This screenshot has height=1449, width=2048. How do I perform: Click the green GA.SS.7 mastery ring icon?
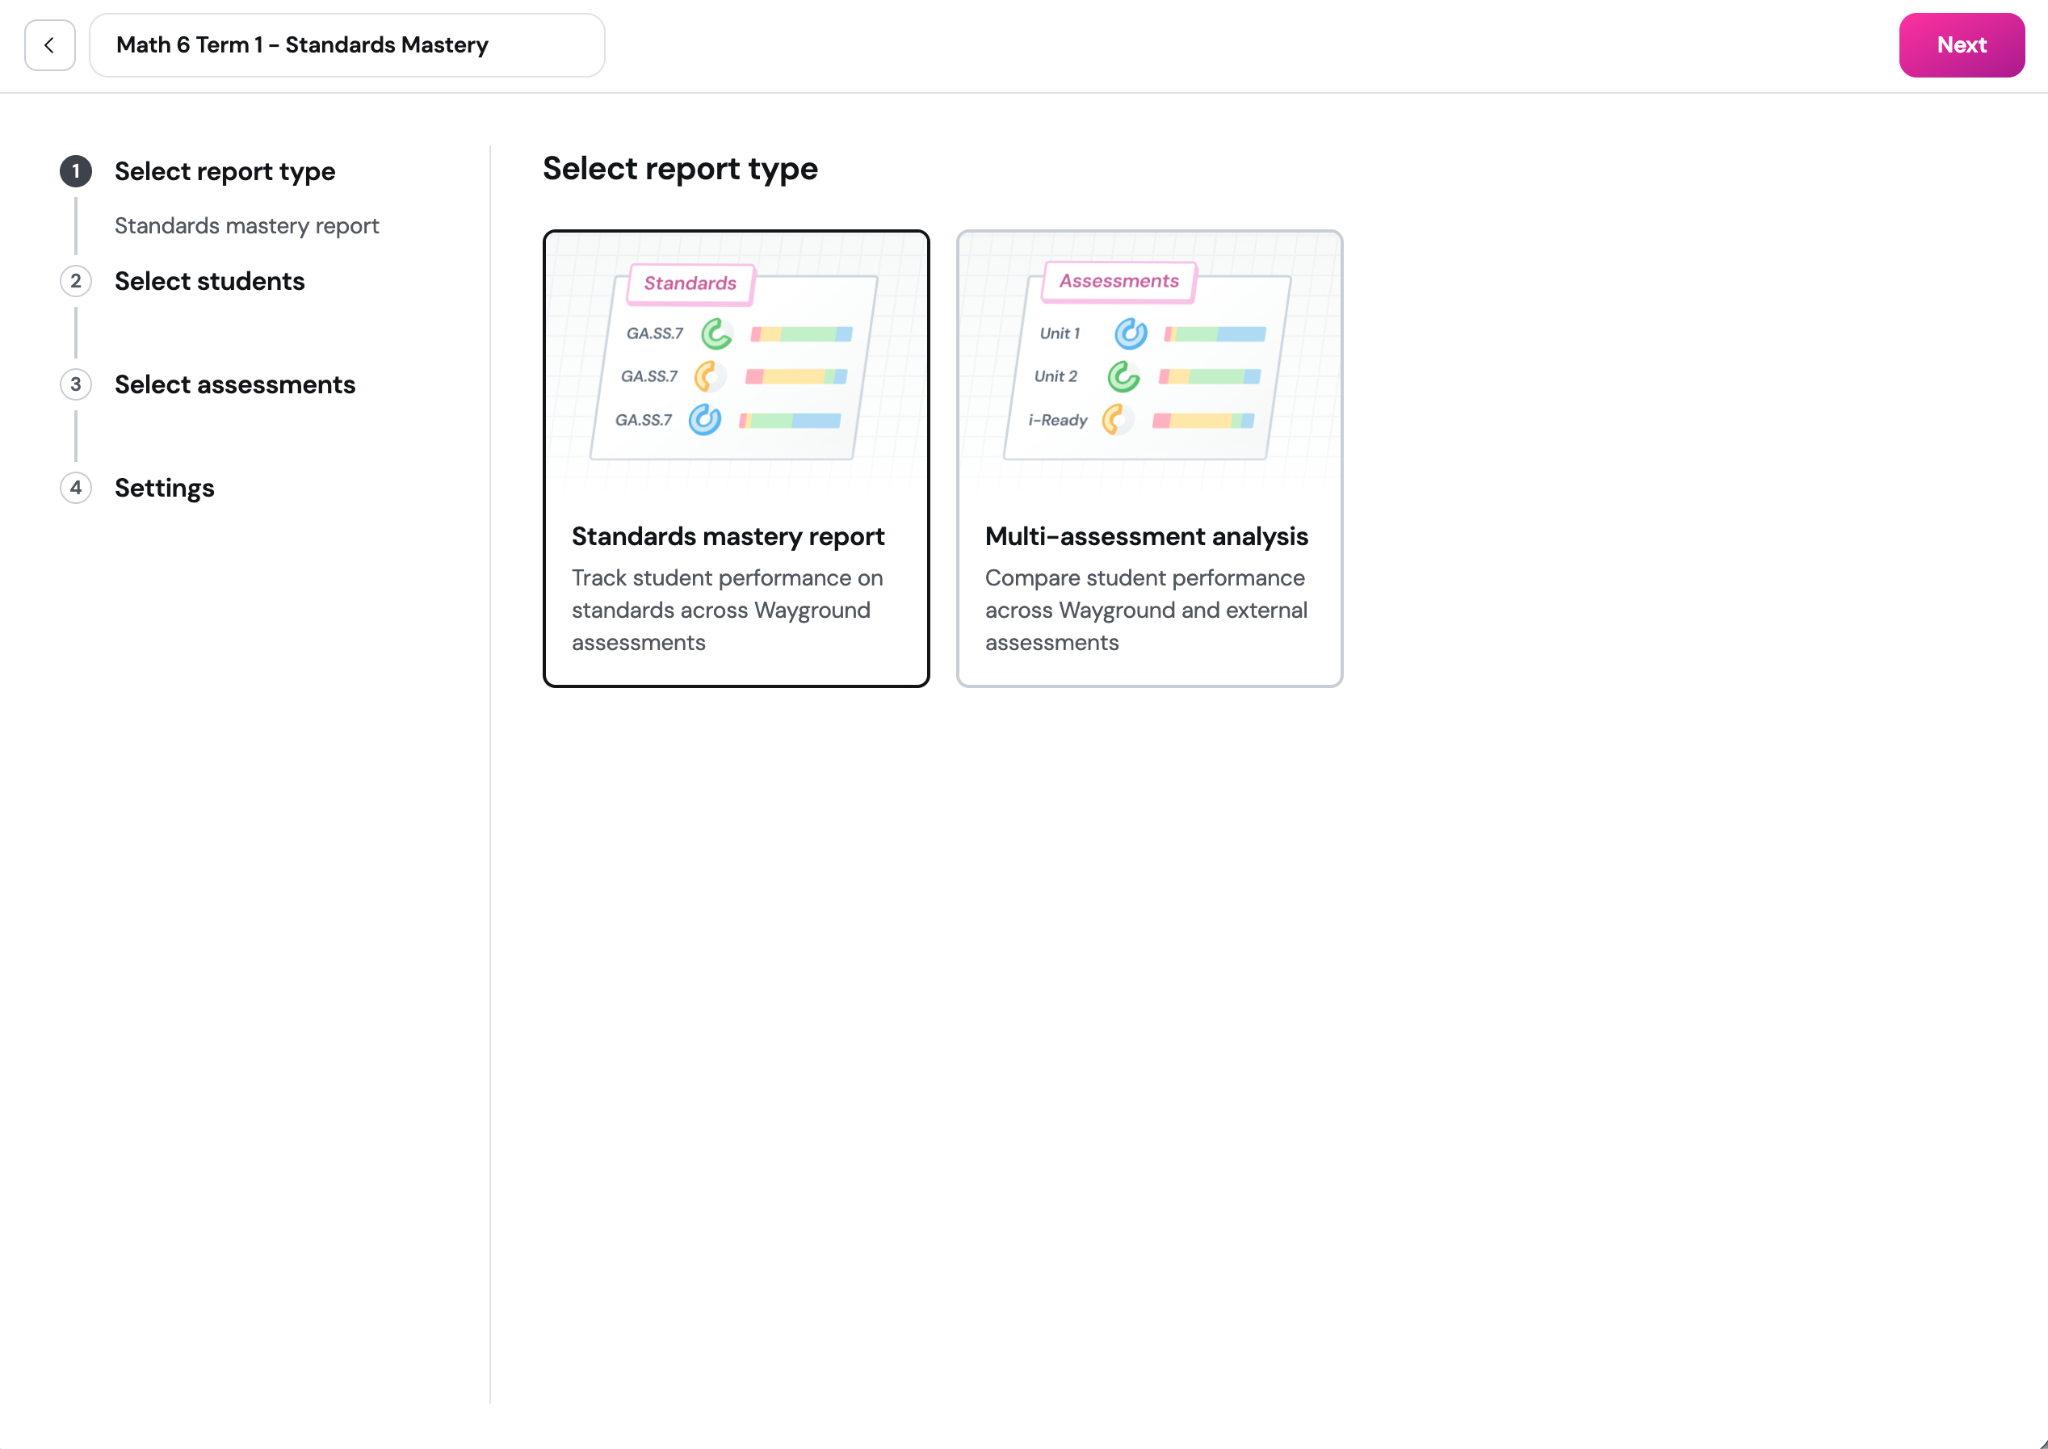pyautogui.click(x=717, y=333)
